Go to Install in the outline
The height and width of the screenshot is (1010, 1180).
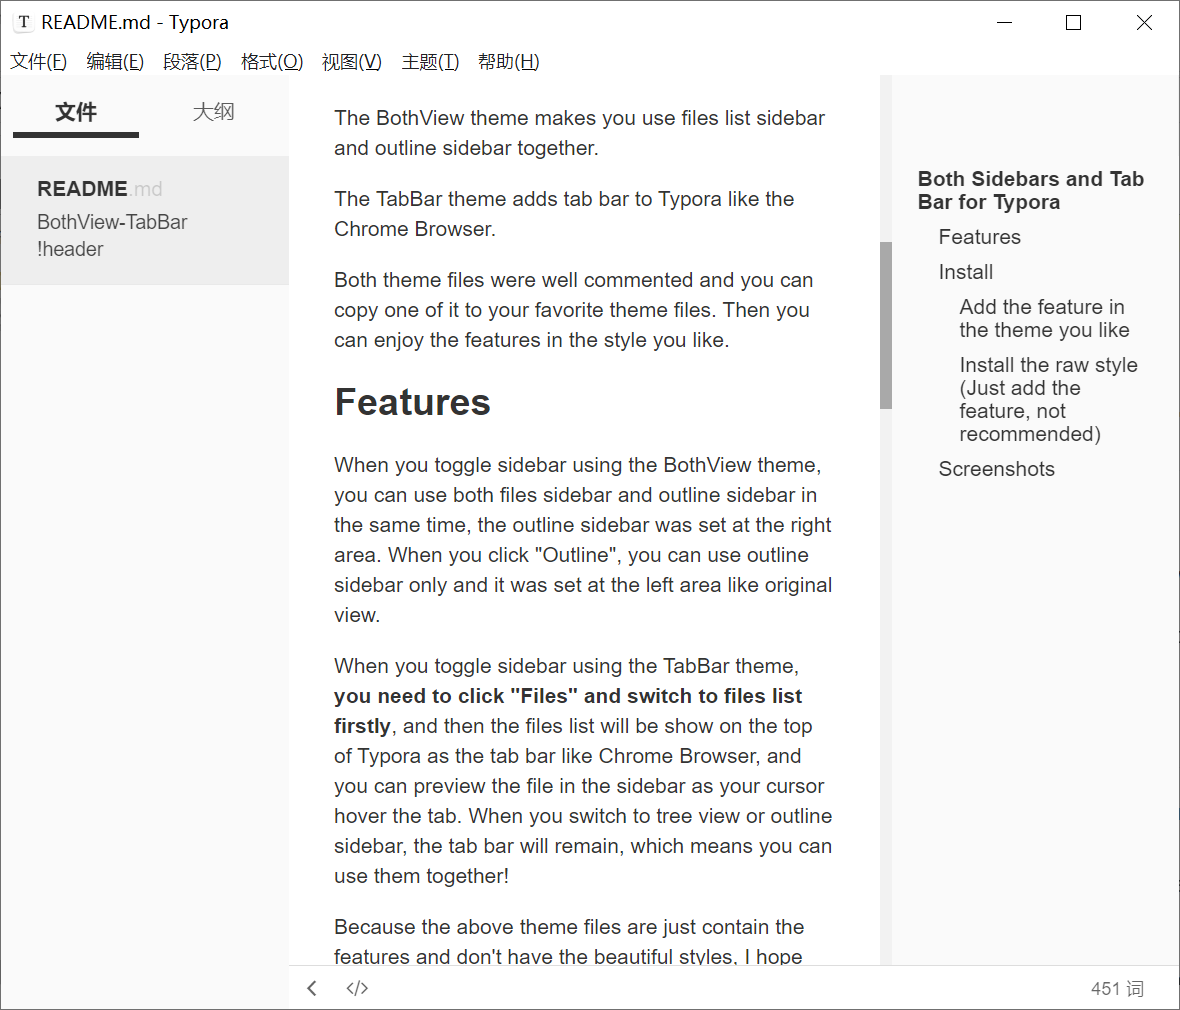966,272
